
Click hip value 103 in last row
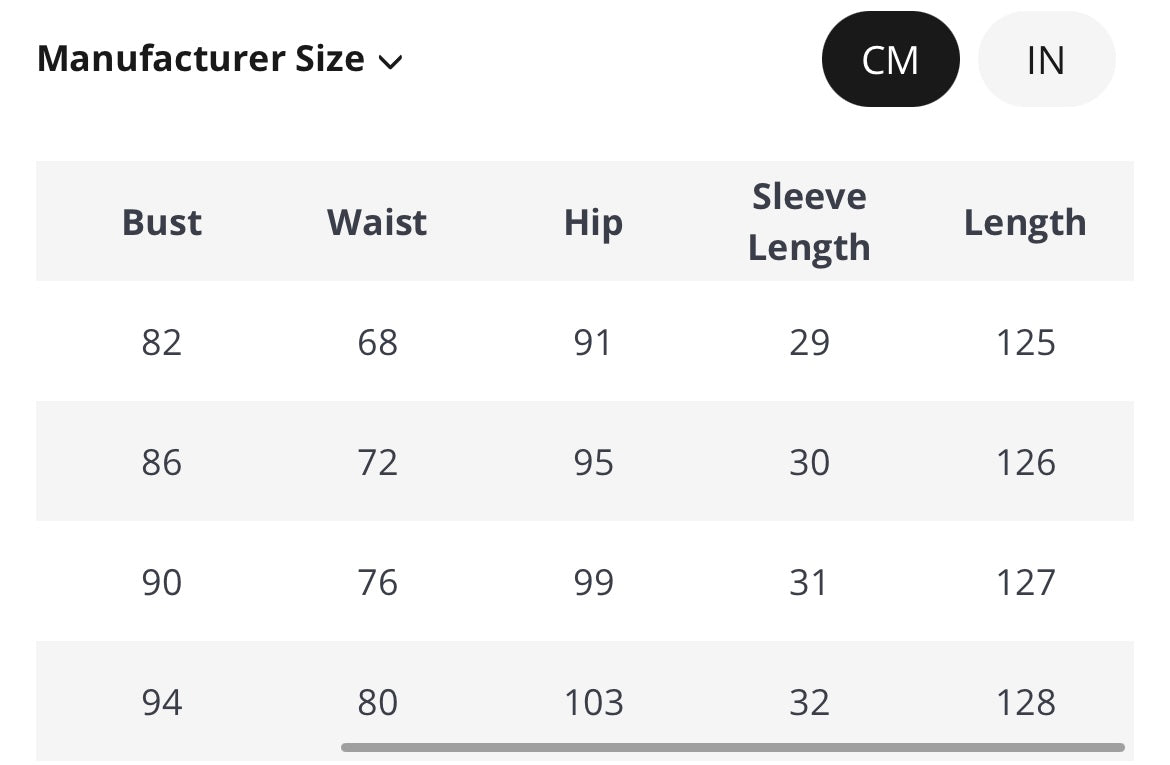tap(593, 703)
